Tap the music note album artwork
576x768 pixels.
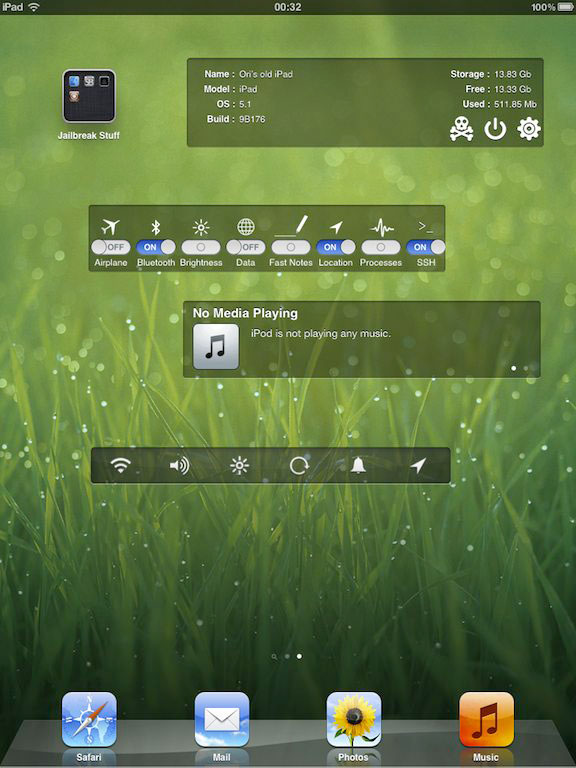[x=216, y=346]
